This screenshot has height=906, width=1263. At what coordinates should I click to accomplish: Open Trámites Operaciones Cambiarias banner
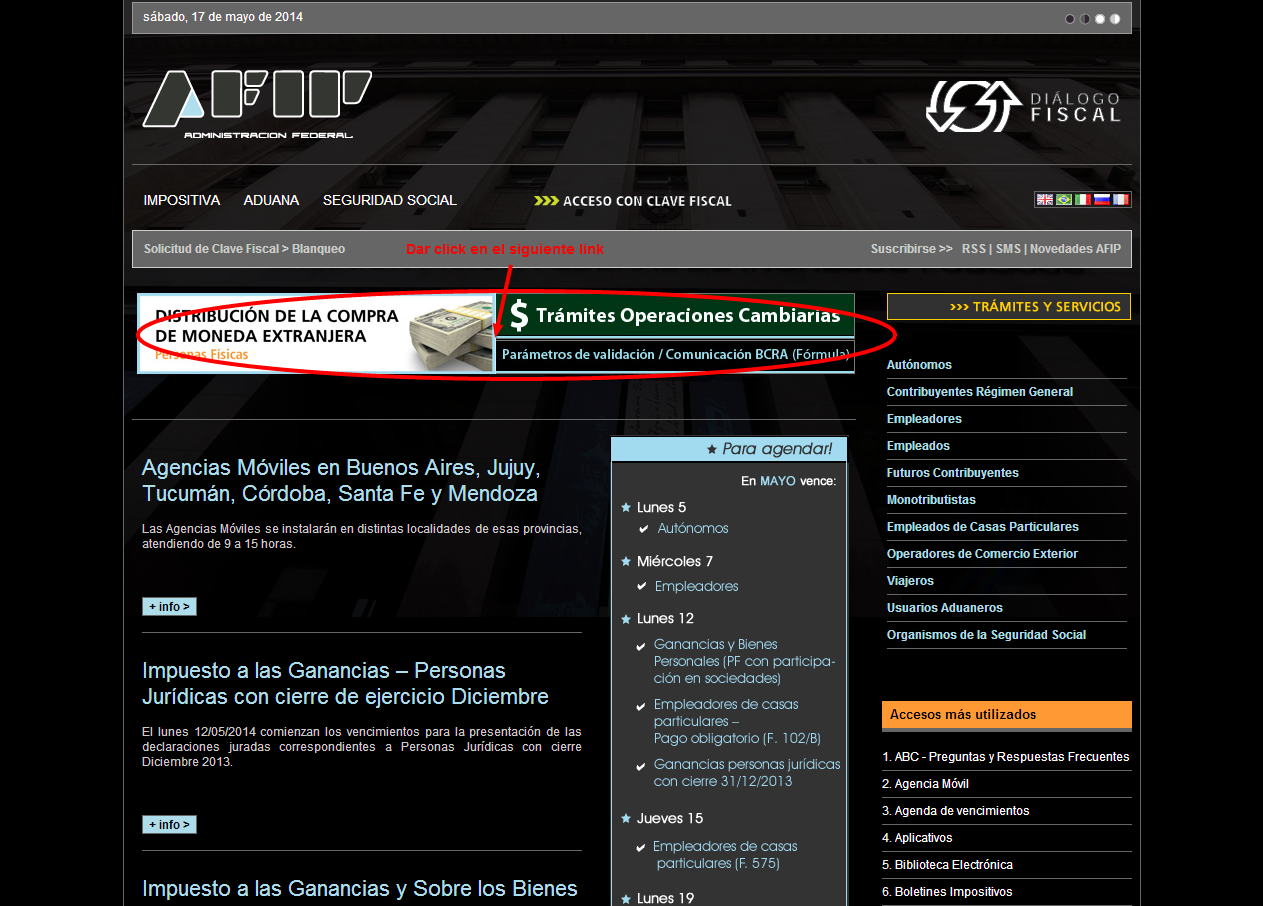[675, 315]
